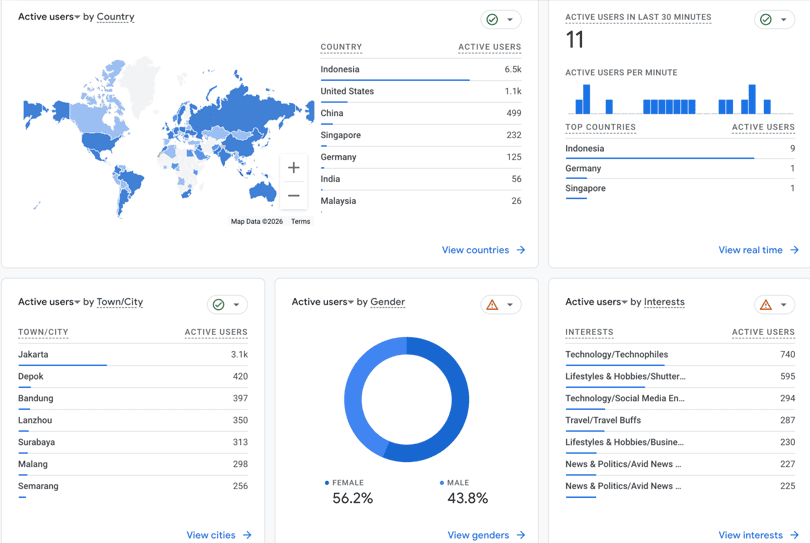Select China row in Country table
The width and height of the screenshot is (810, 543).
point(420,114)
